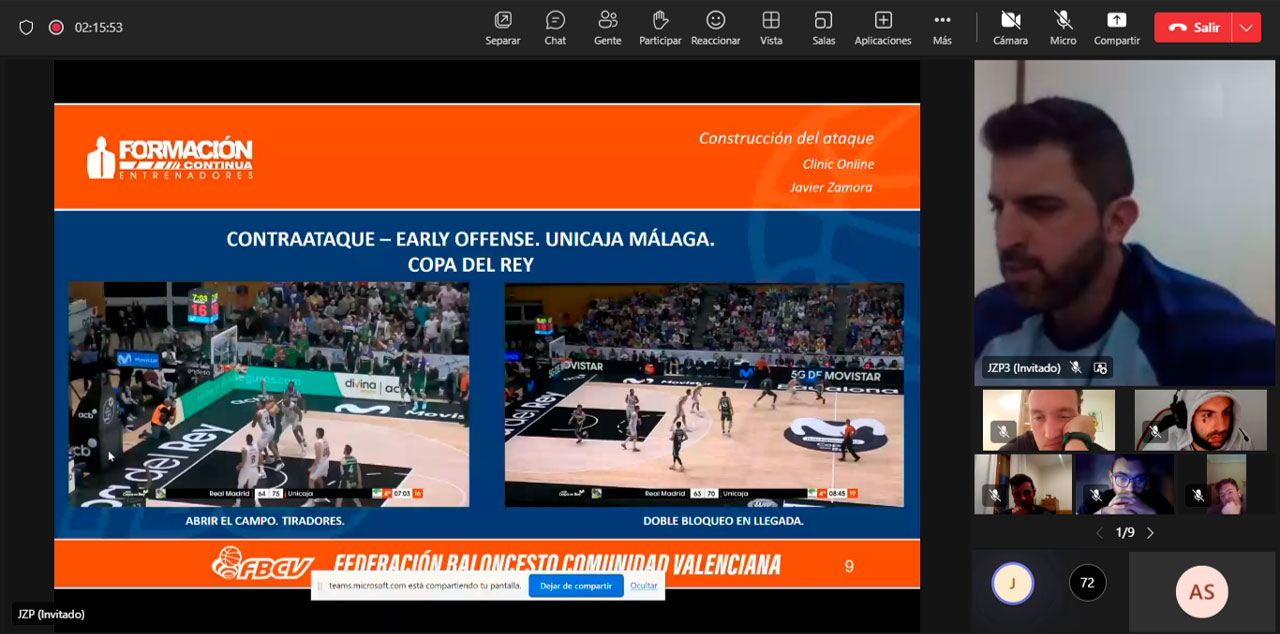Screen dimensions: 1280x634
Task: Open the Vista layout options
Action: (771, 28)
